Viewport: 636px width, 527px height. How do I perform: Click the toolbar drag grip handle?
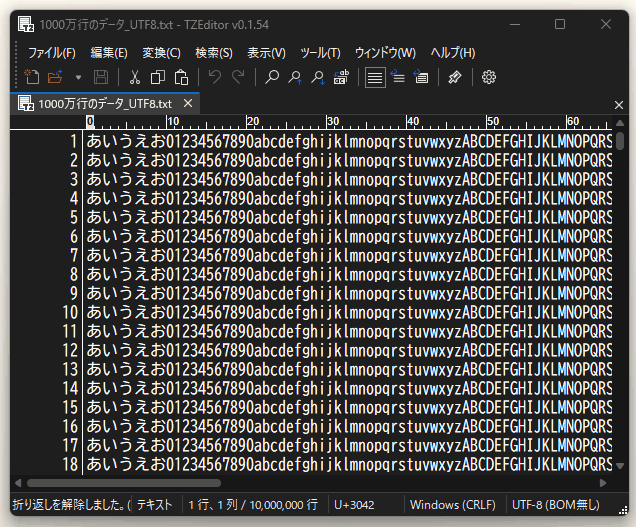click(16, 65)
